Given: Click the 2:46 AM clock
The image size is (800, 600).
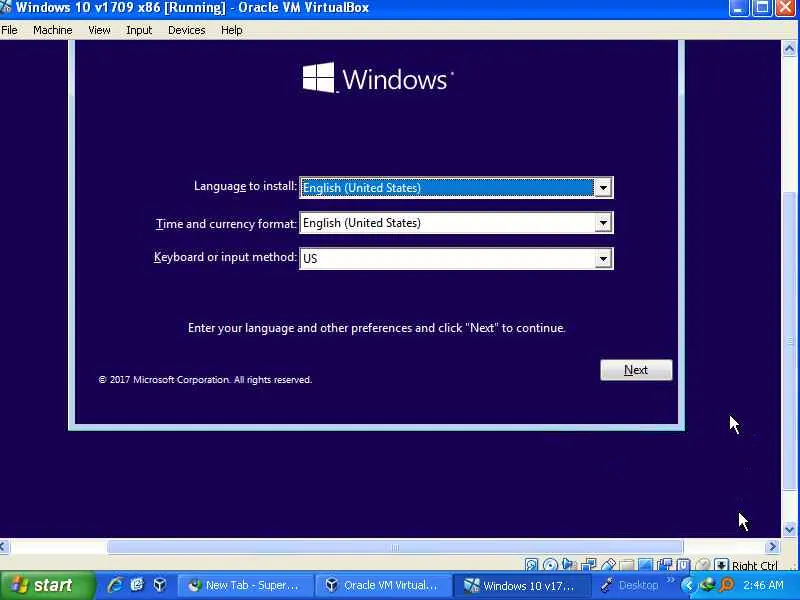Looking at the screenshot, I should pos(763,585).
